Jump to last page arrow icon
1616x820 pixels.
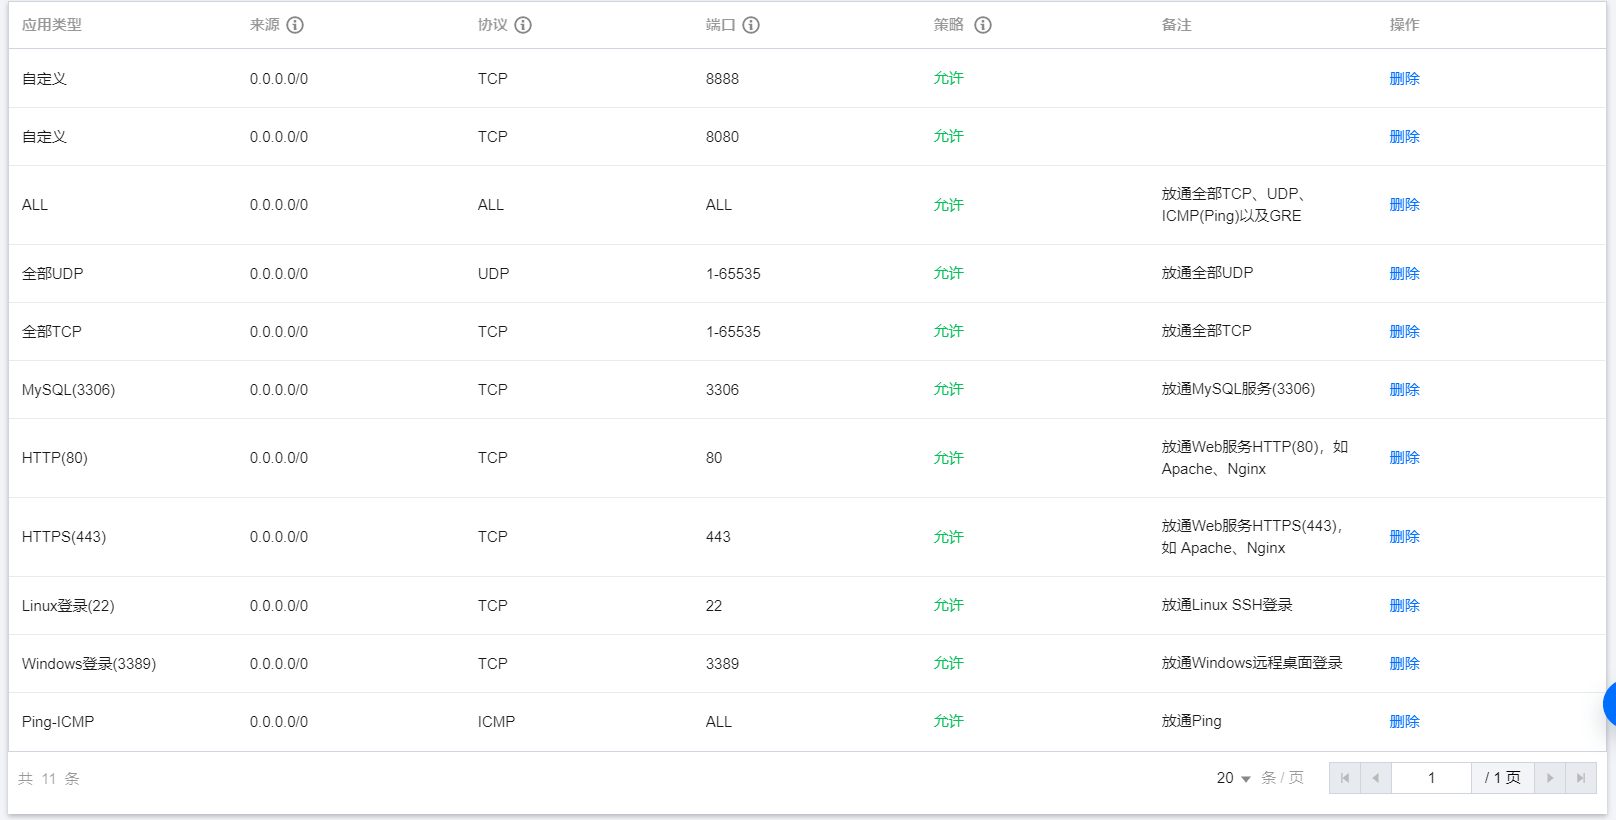[x=1581, y=778]
